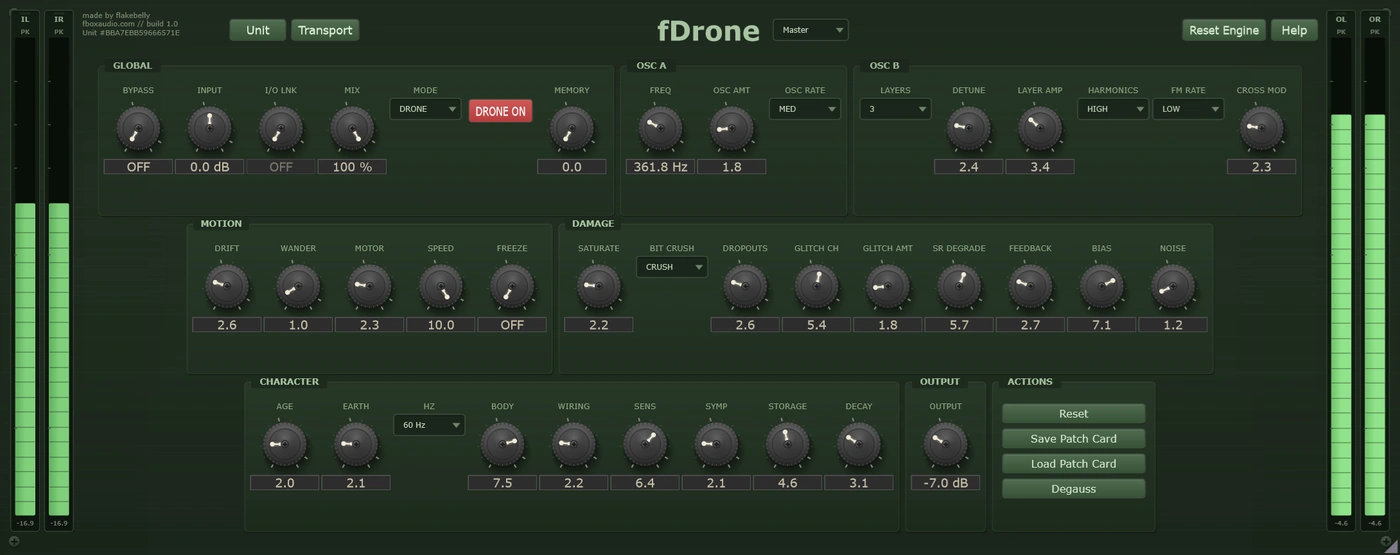Click the MIX value field 100 %
The height and width of the screenshot is (555, 1400).
[352, 167]
